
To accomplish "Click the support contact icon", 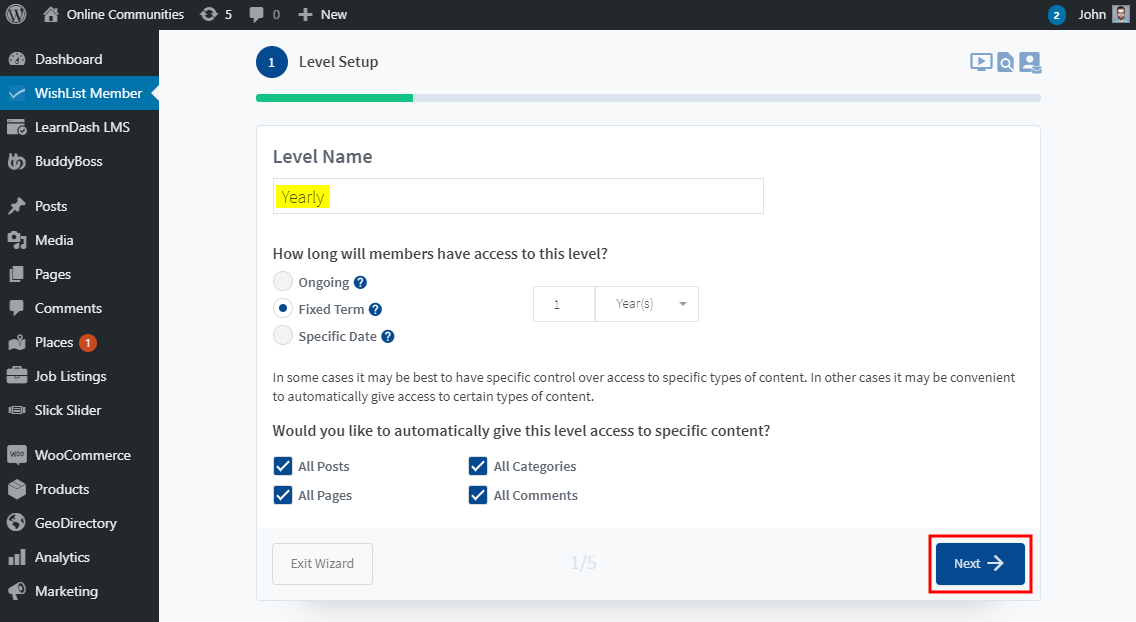I will click(x=1030, y=63).
